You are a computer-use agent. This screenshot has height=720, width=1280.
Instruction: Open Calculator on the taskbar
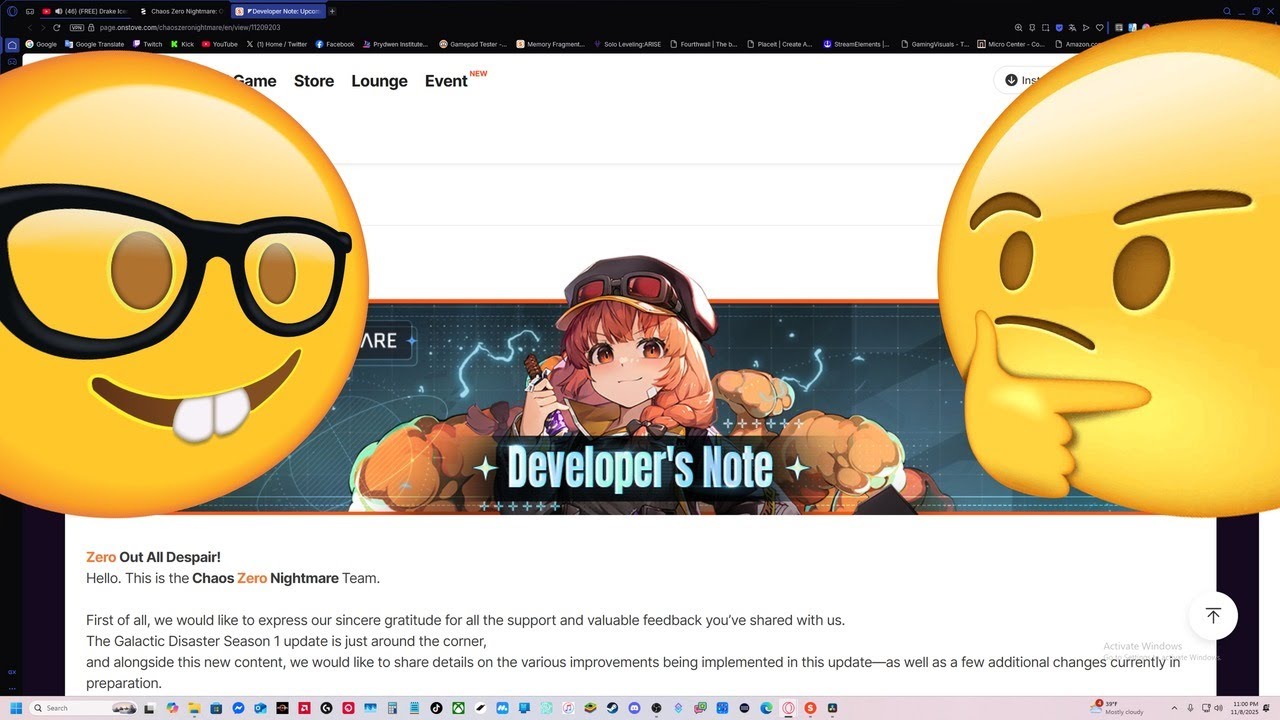[x=392, y=708]
